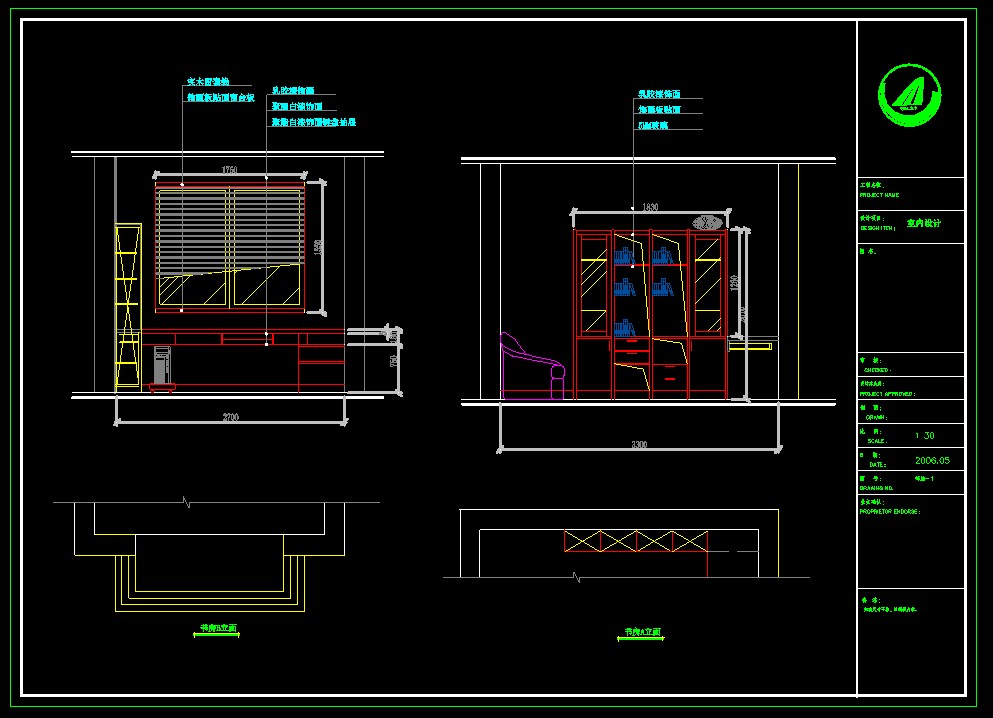Image resolution: width=993 pixels, height=718 pixels.
Task: Click the 1550 window height dimension
Action: pos(319,247)
